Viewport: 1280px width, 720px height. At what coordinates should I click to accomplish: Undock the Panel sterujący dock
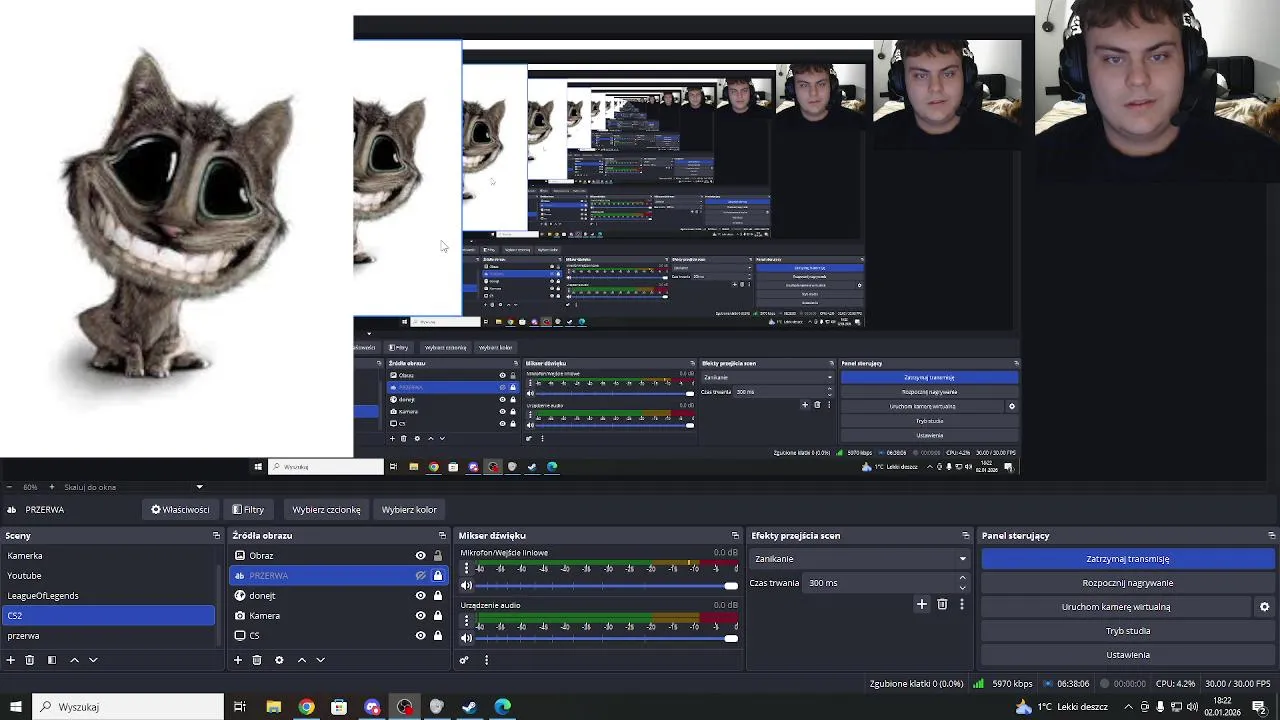tap(1271, 536)
